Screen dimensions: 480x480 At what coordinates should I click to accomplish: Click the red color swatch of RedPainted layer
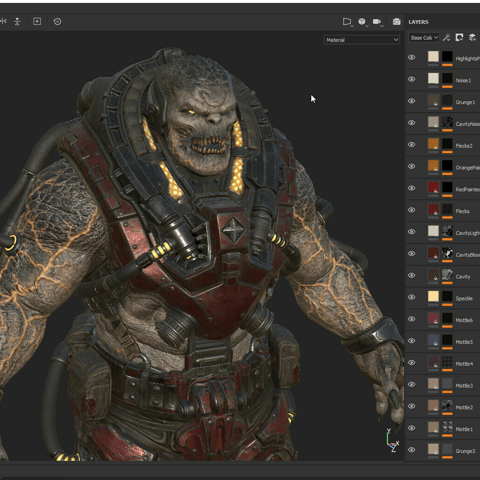[433, 187]
